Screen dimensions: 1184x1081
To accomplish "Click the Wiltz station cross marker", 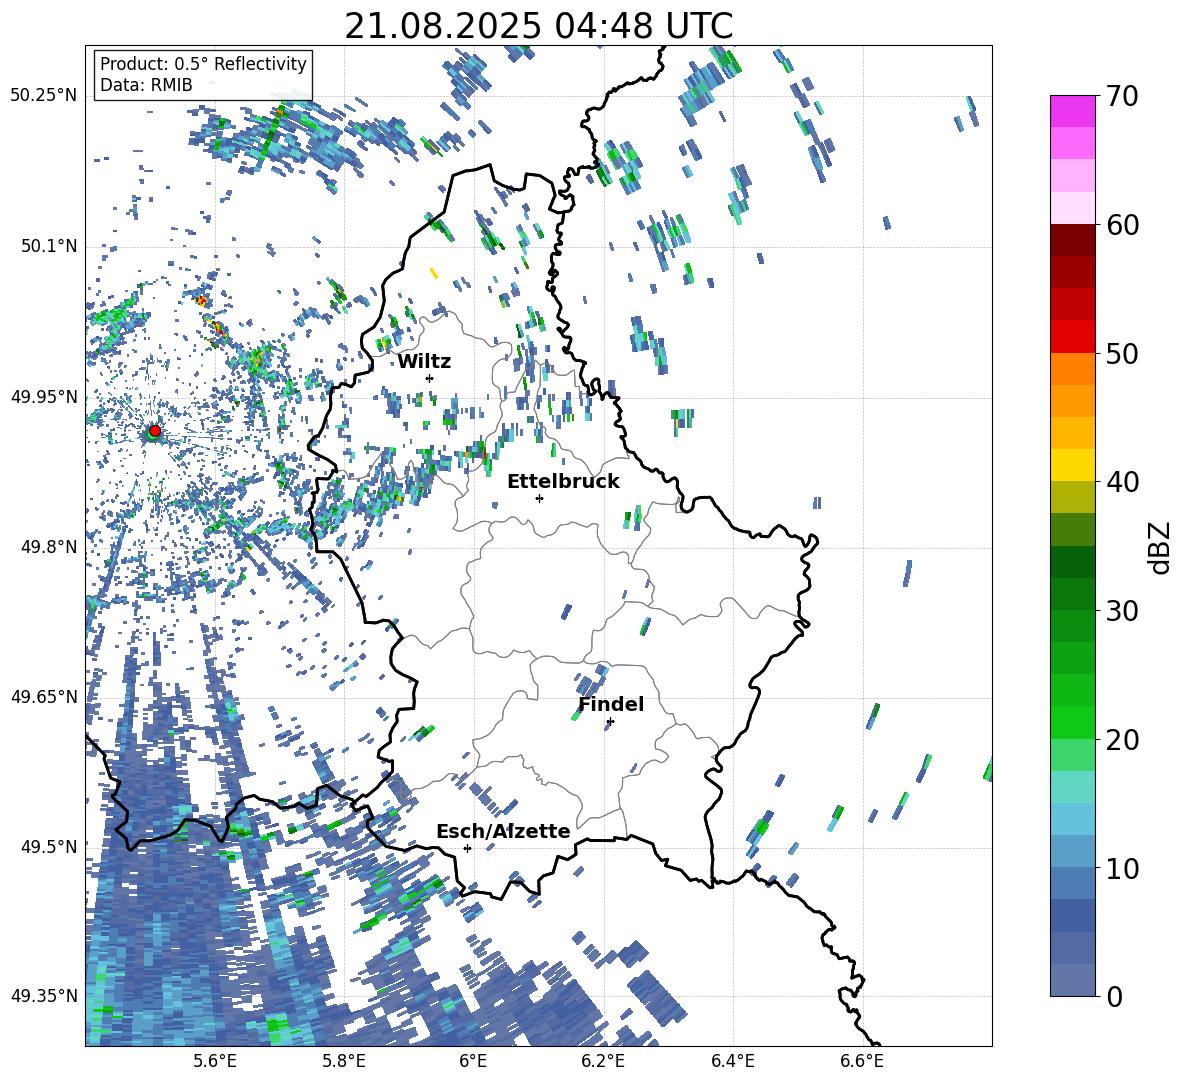I will (x=430, y=378).
